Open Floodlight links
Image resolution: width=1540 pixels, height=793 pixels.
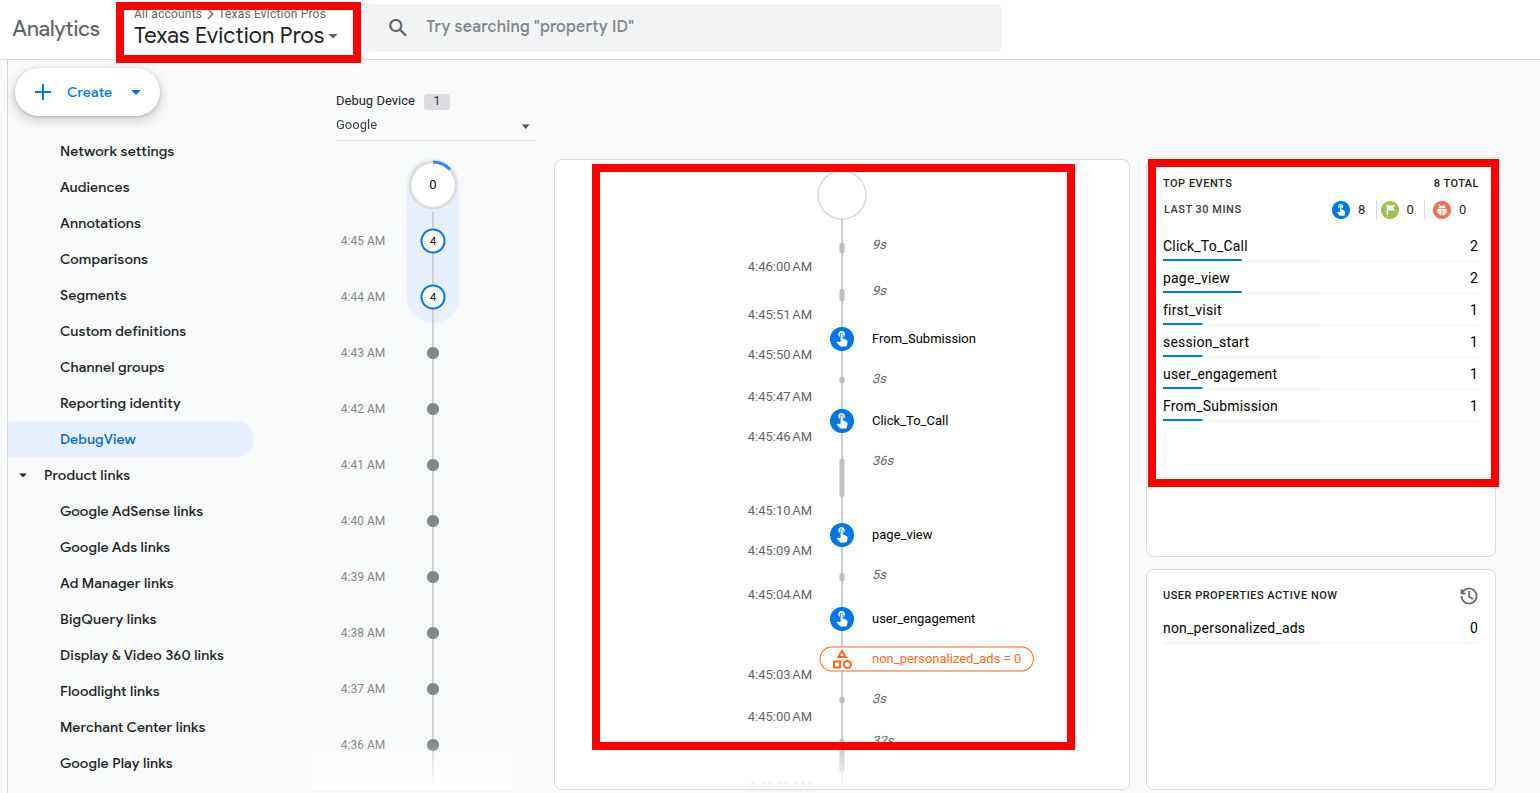pos(110,692)
